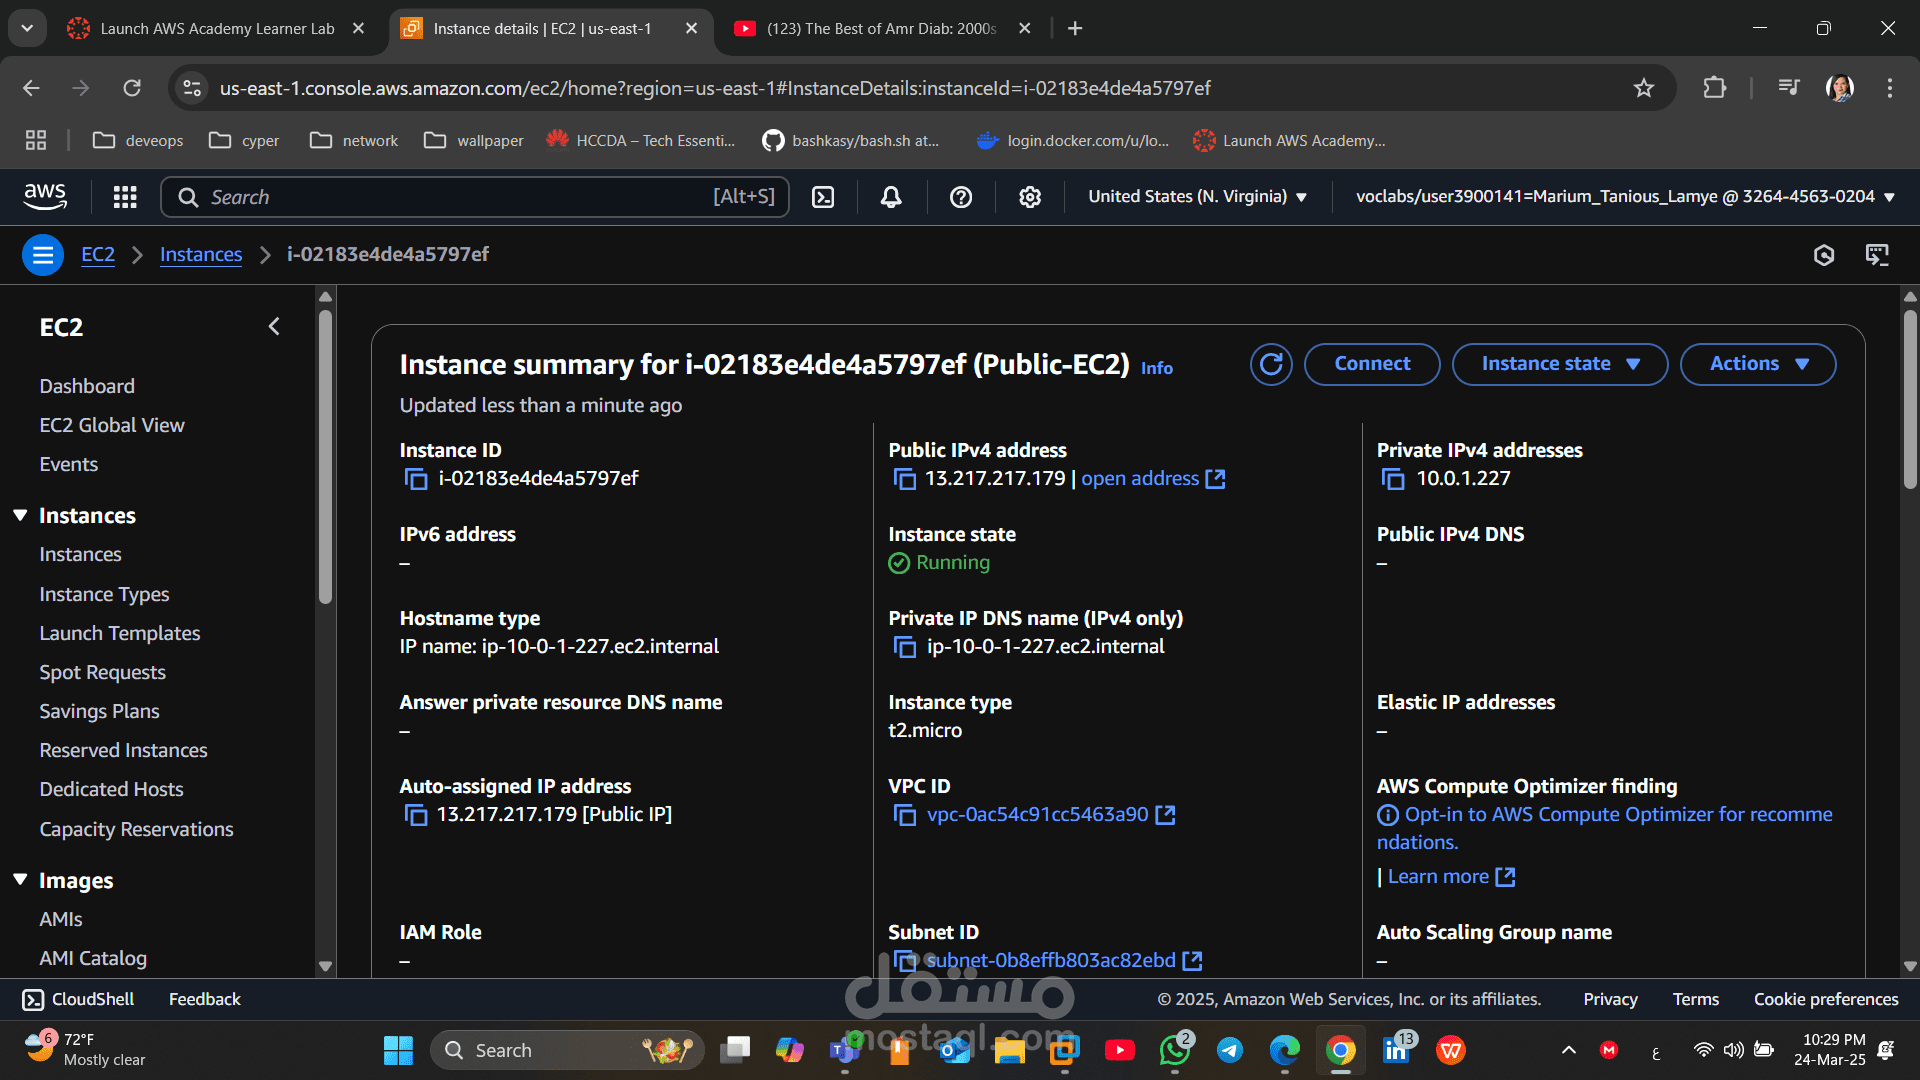Open AWS console settings gear
The width and height of the screenshot is (1920, 1080).
1030,197
